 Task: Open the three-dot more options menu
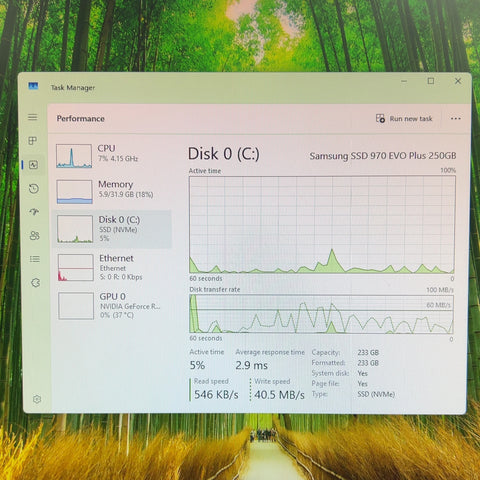tap(456, 118)
